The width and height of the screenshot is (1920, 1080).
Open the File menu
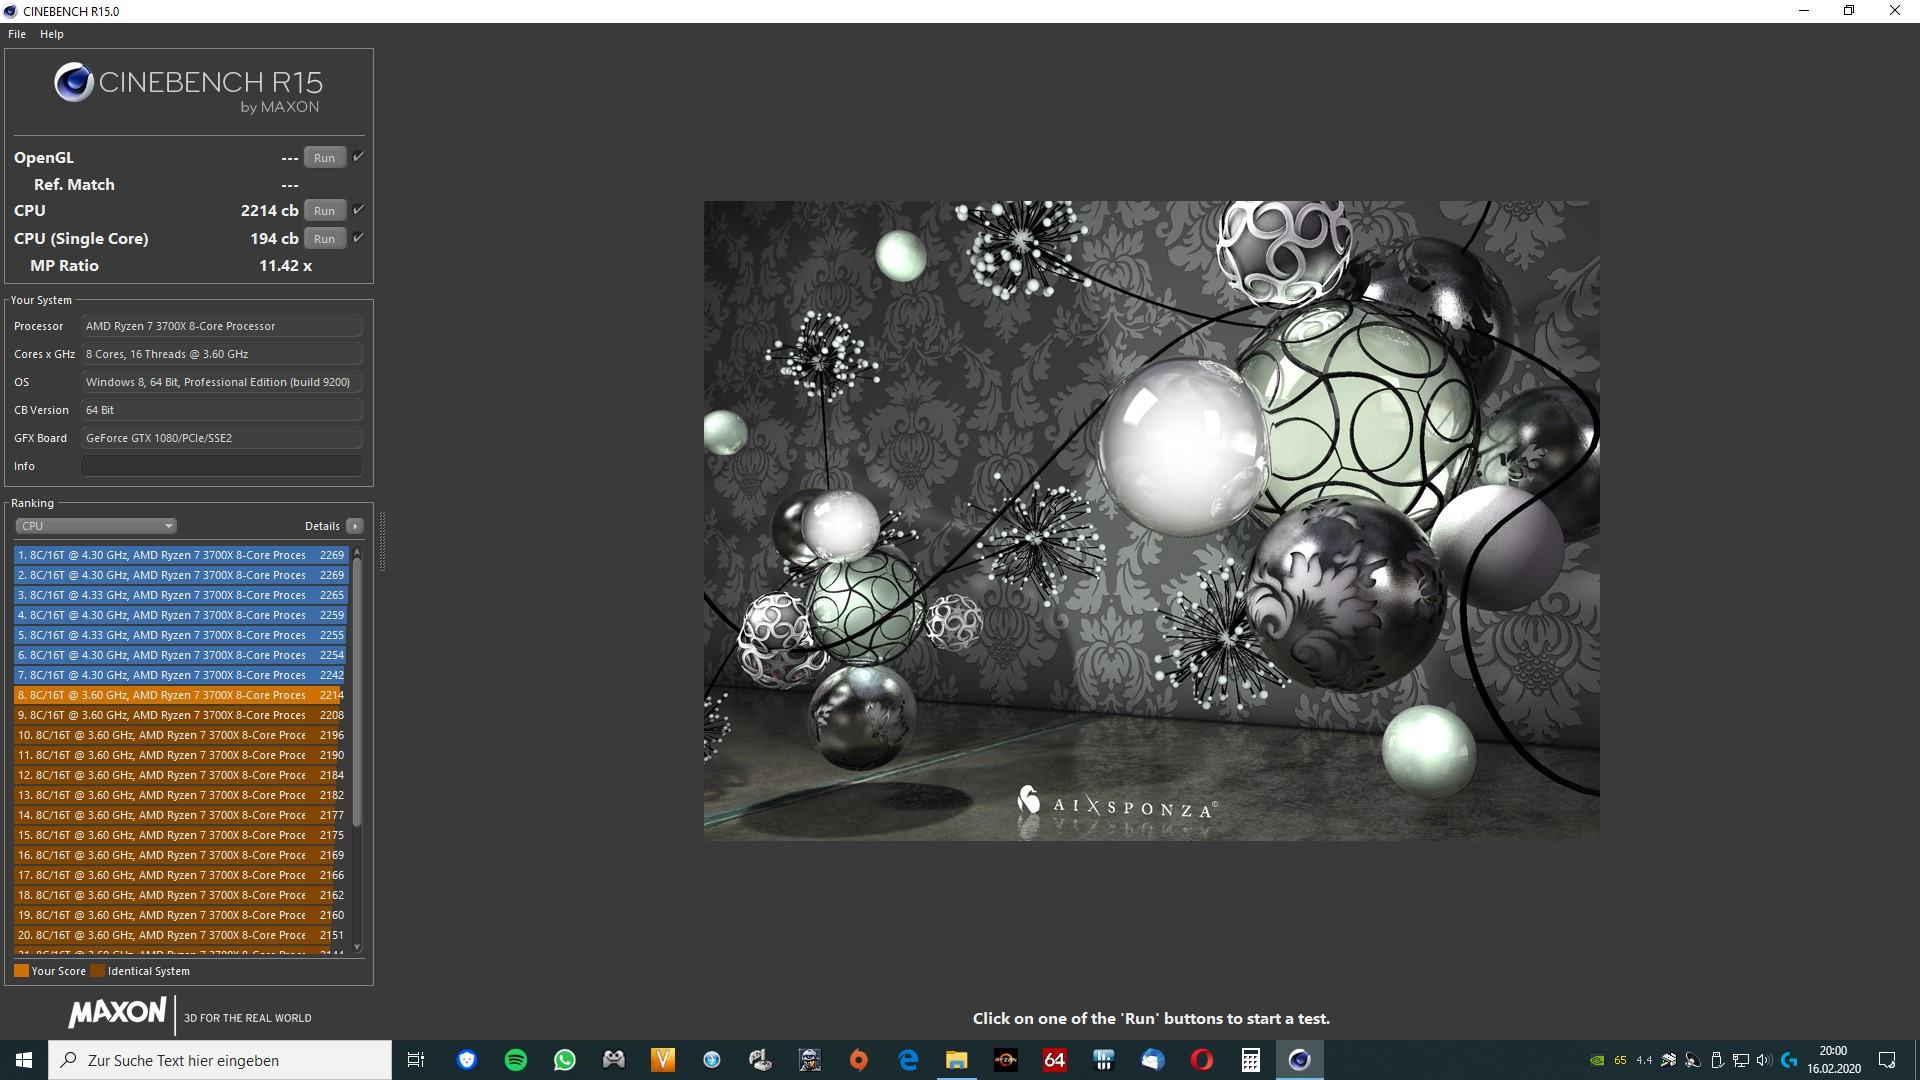[x=17, y=34]
